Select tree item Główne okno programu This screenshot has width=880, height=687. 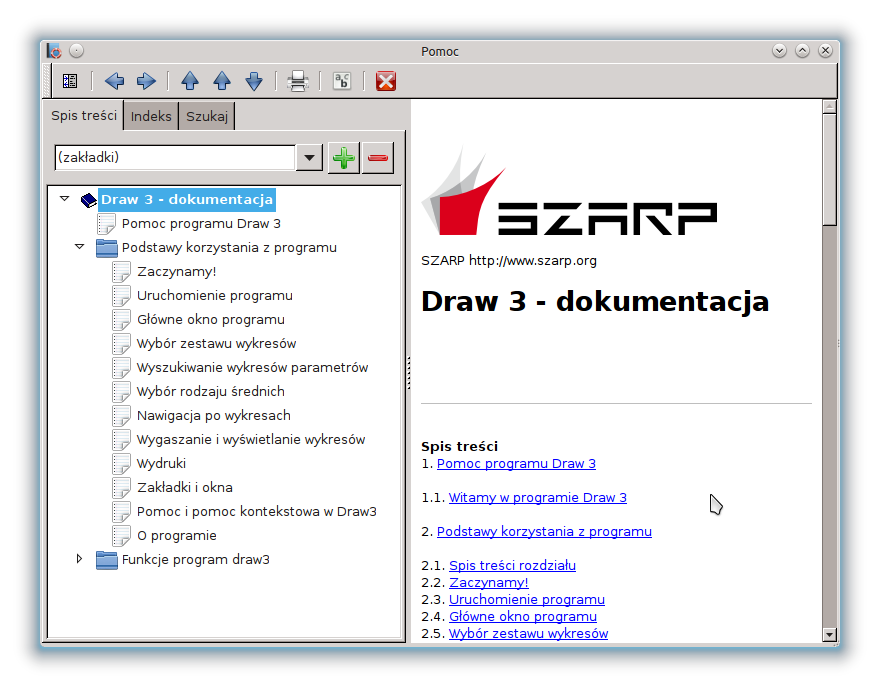[x=211, y=320]
